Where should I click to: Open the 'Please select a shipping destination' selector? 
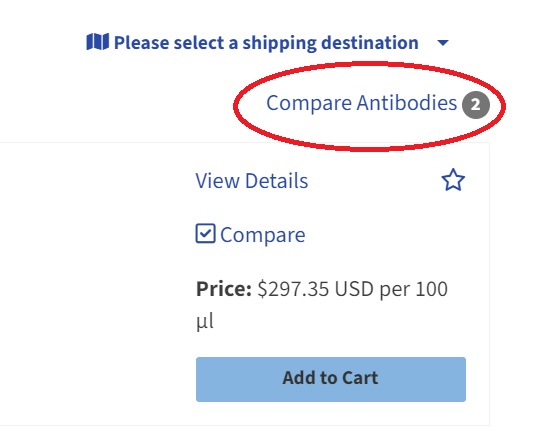(267, 43)
